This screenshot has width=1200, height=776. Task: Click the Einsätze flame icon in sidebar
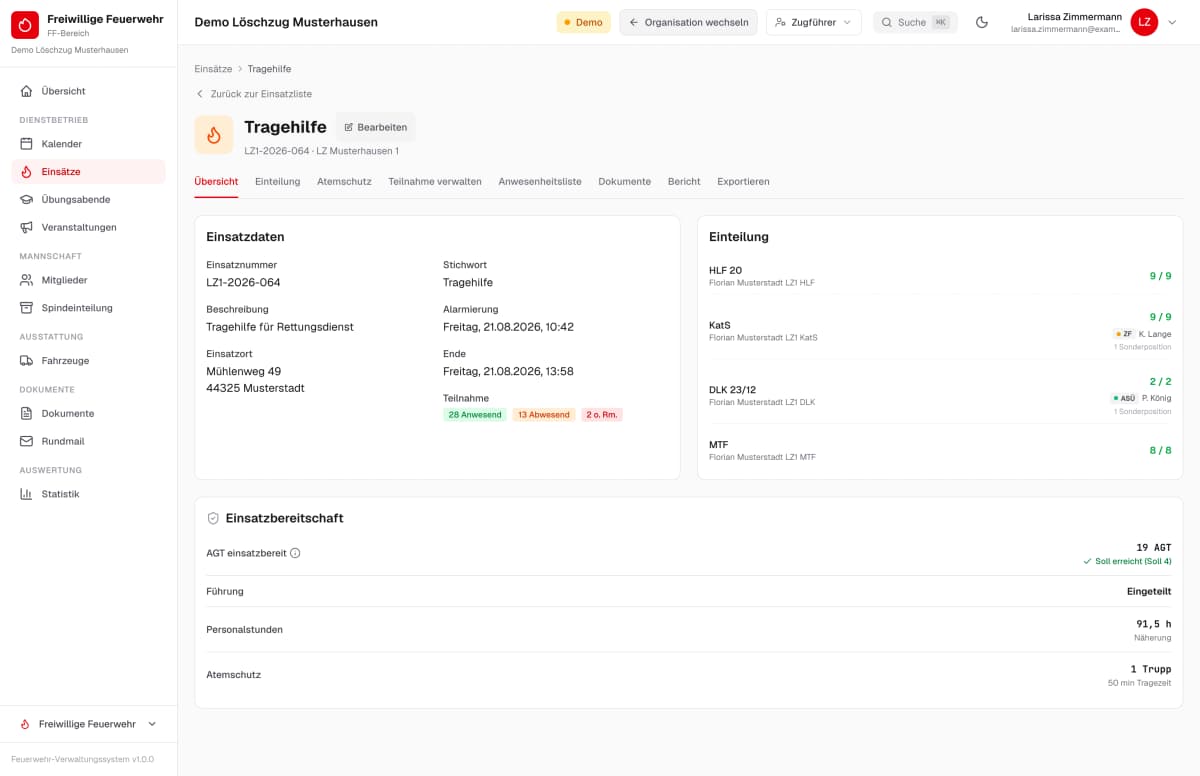click(x=27, y=172)
